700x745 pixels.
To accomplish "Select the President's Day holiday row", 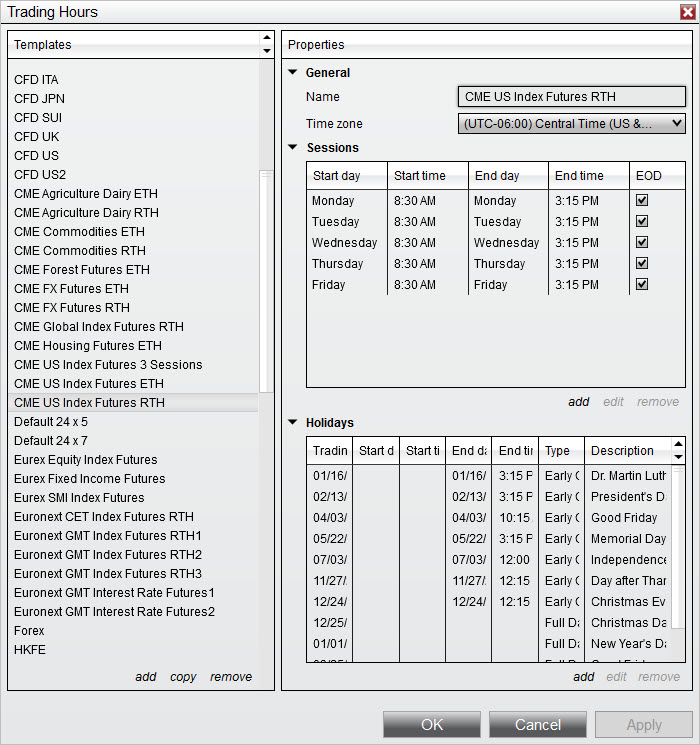I will click(x=489, y=497).
